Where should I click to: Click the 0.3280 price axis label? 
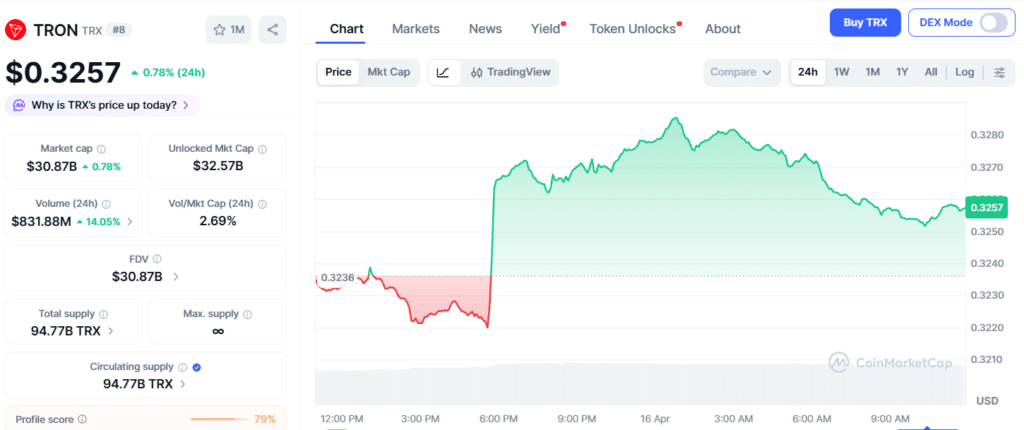click(x=985, y=135)
